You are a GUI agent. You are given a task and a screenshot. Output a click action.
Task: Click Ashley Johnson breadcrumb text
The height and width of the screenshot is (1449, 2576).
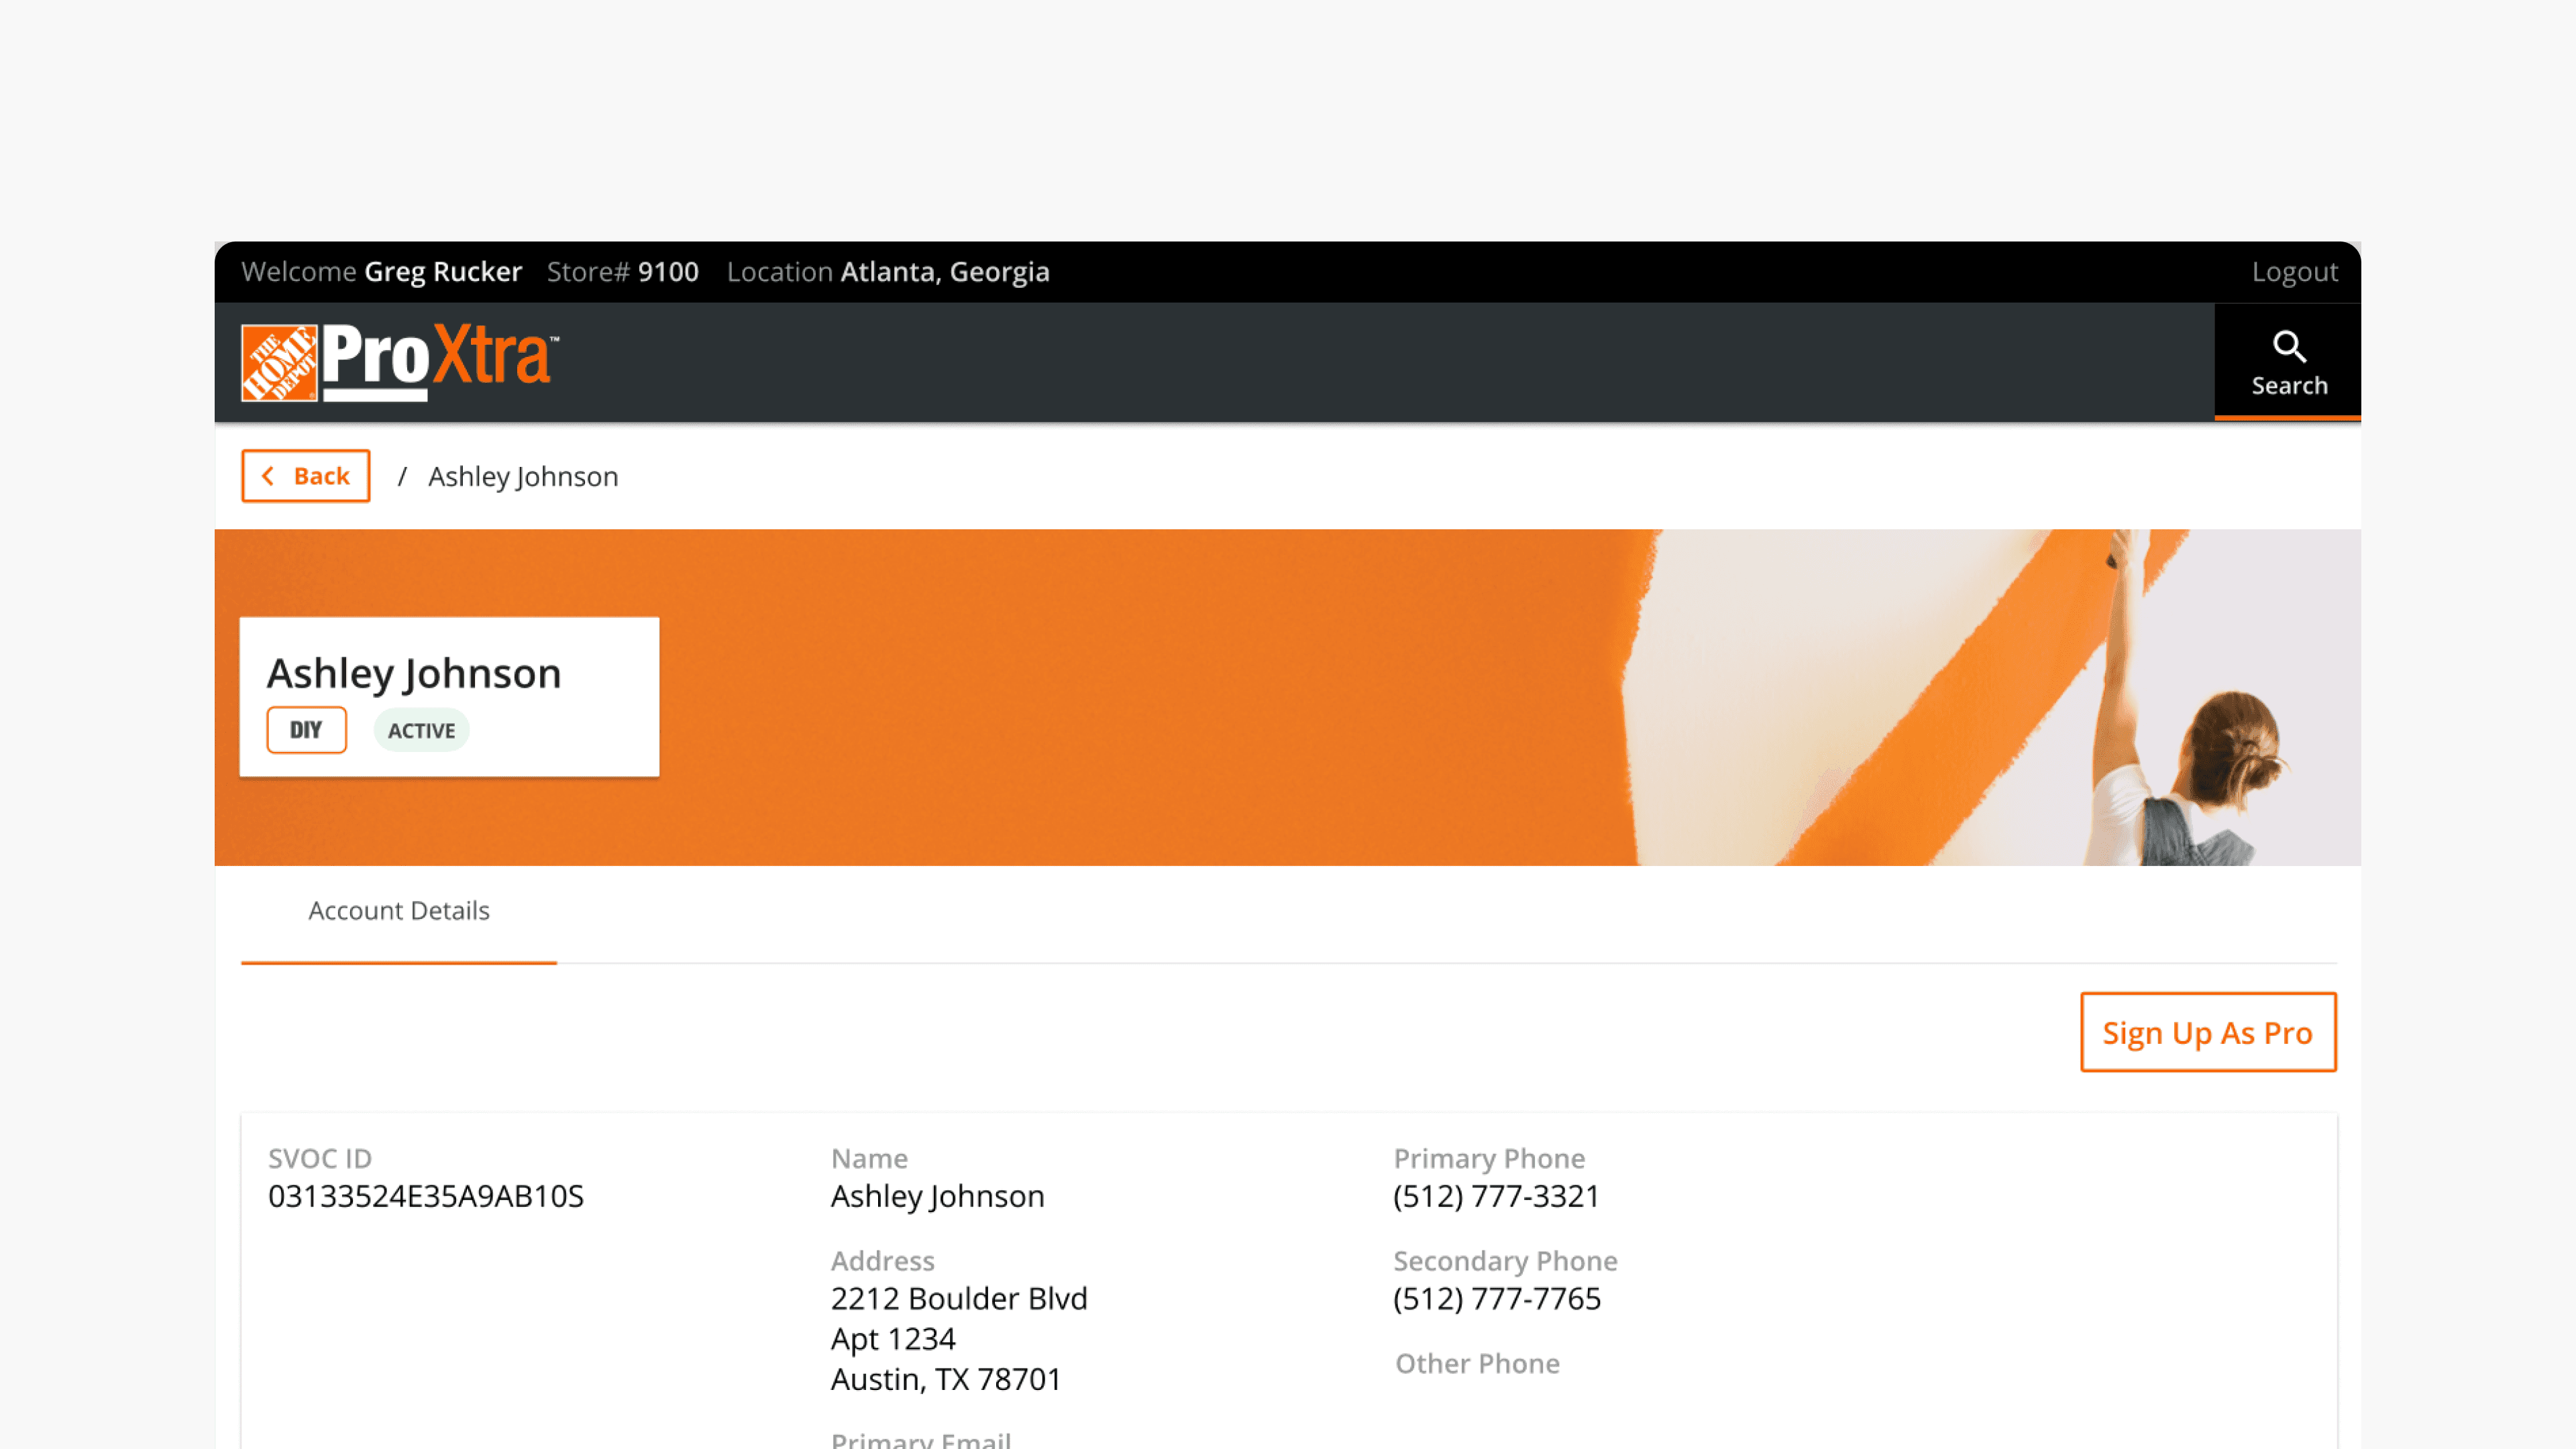point(523,476)
